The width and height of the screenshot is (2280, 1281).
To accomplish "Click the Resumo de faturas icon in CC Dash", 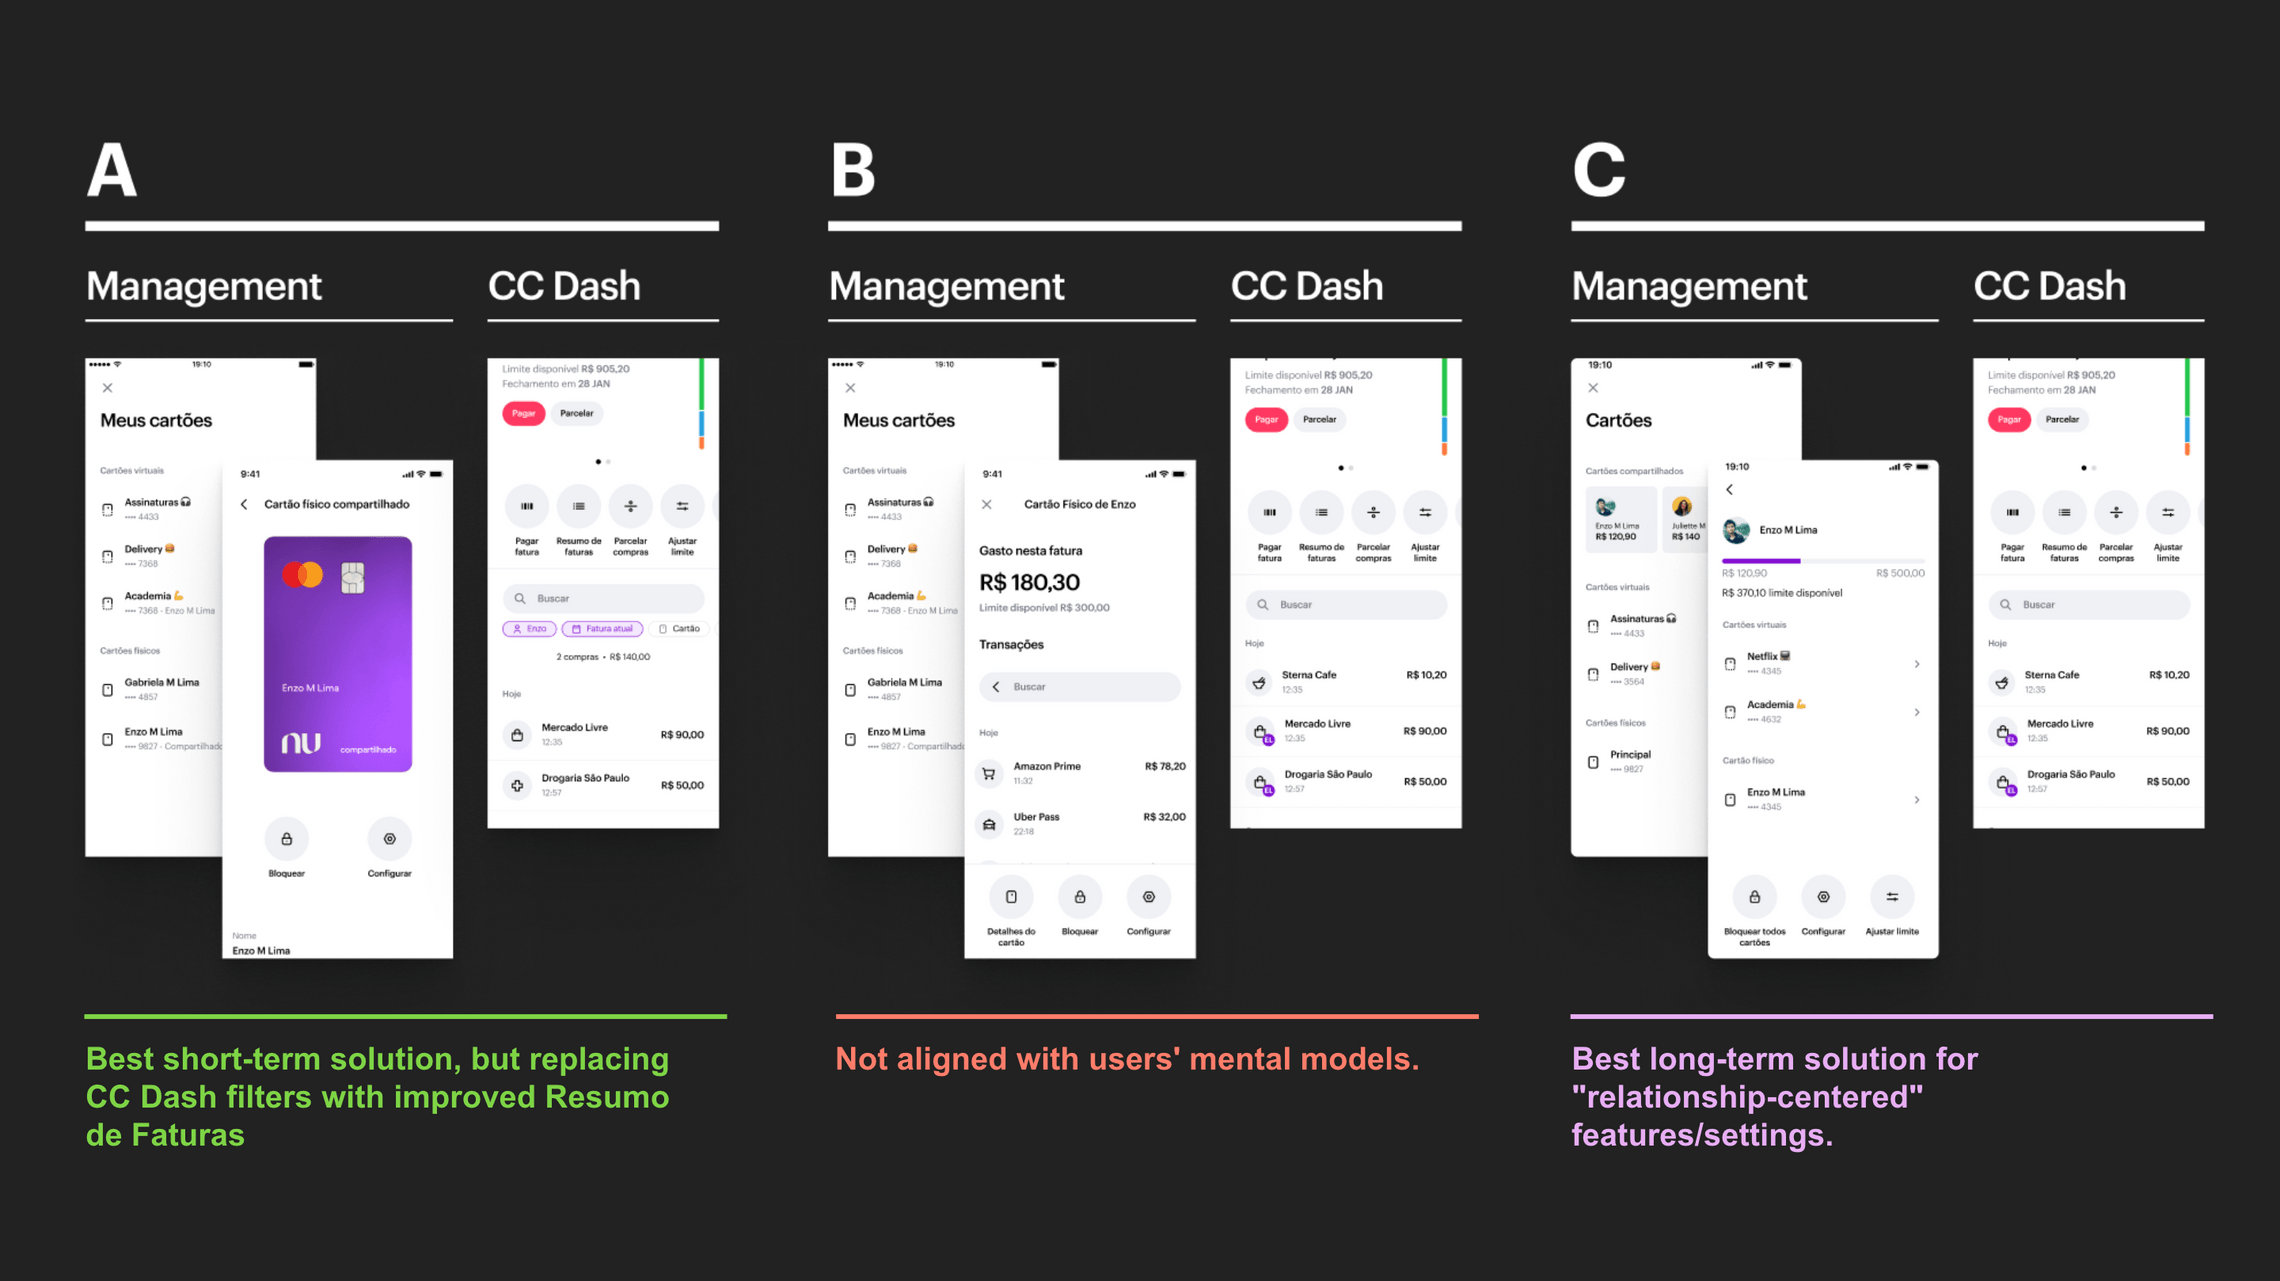I will [x=579, y=506].
